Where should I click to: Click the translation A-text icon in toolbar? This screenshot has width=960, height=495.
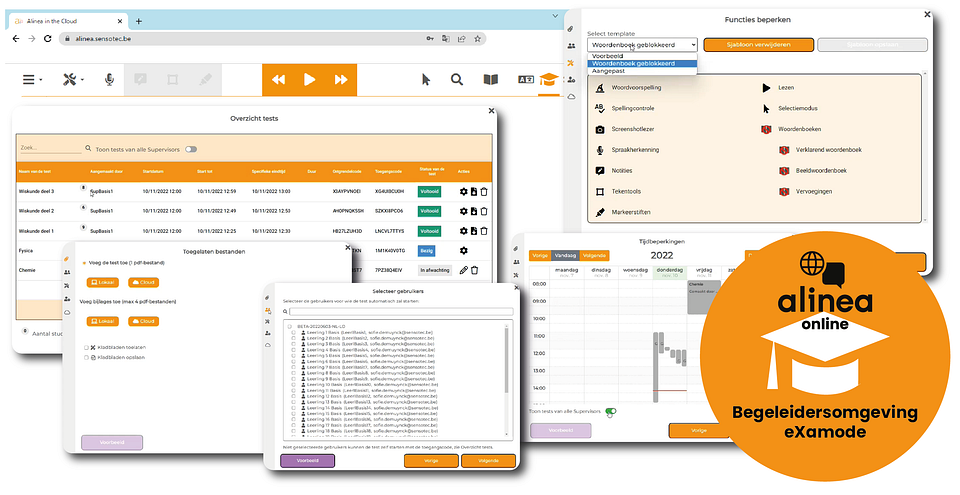[x=526, y=80]
